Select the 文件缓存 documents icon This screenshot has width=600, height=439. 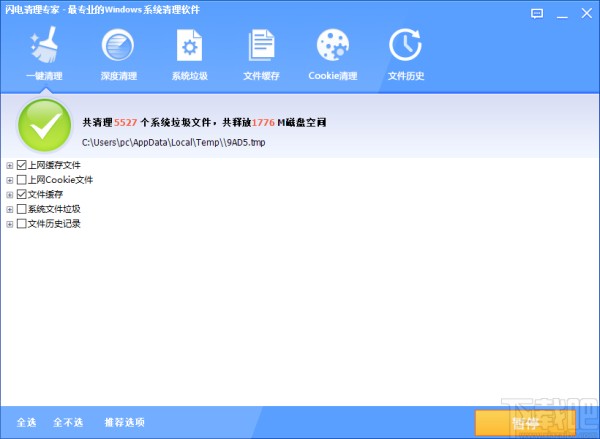[x=261, y=46]
